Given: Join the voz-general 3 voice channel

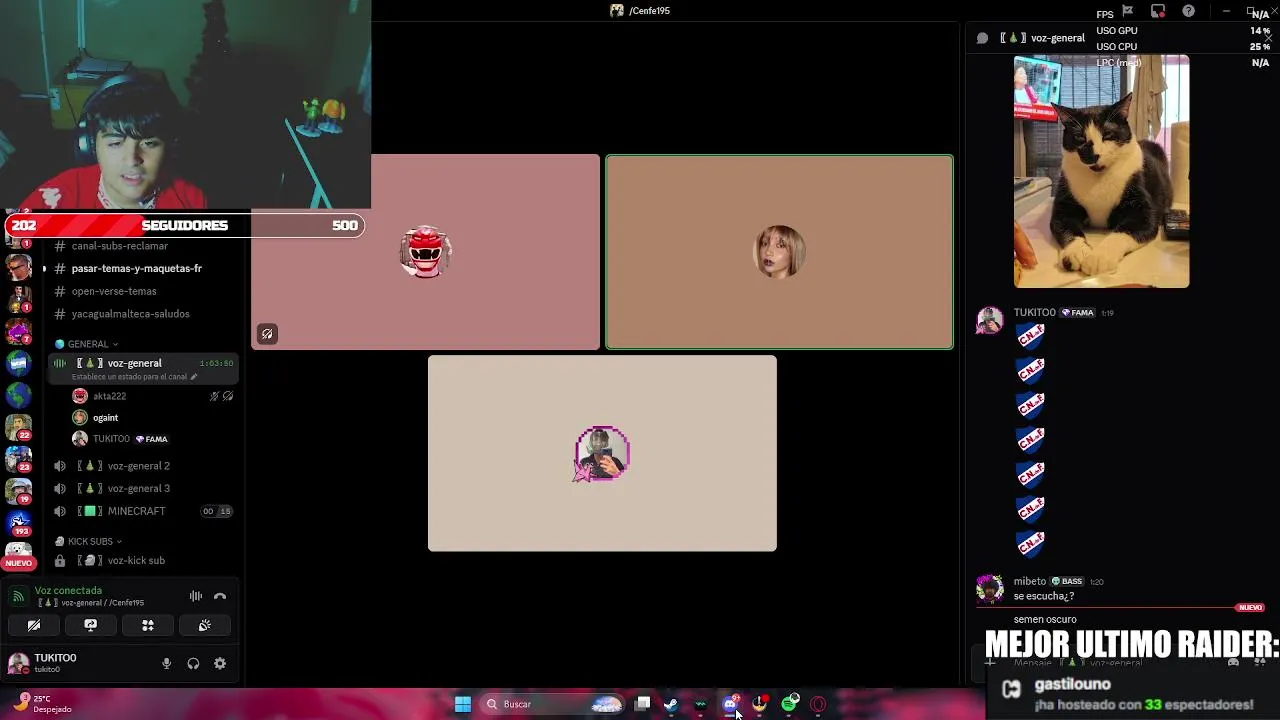Looking at the screenshot, I should point(138,488).
